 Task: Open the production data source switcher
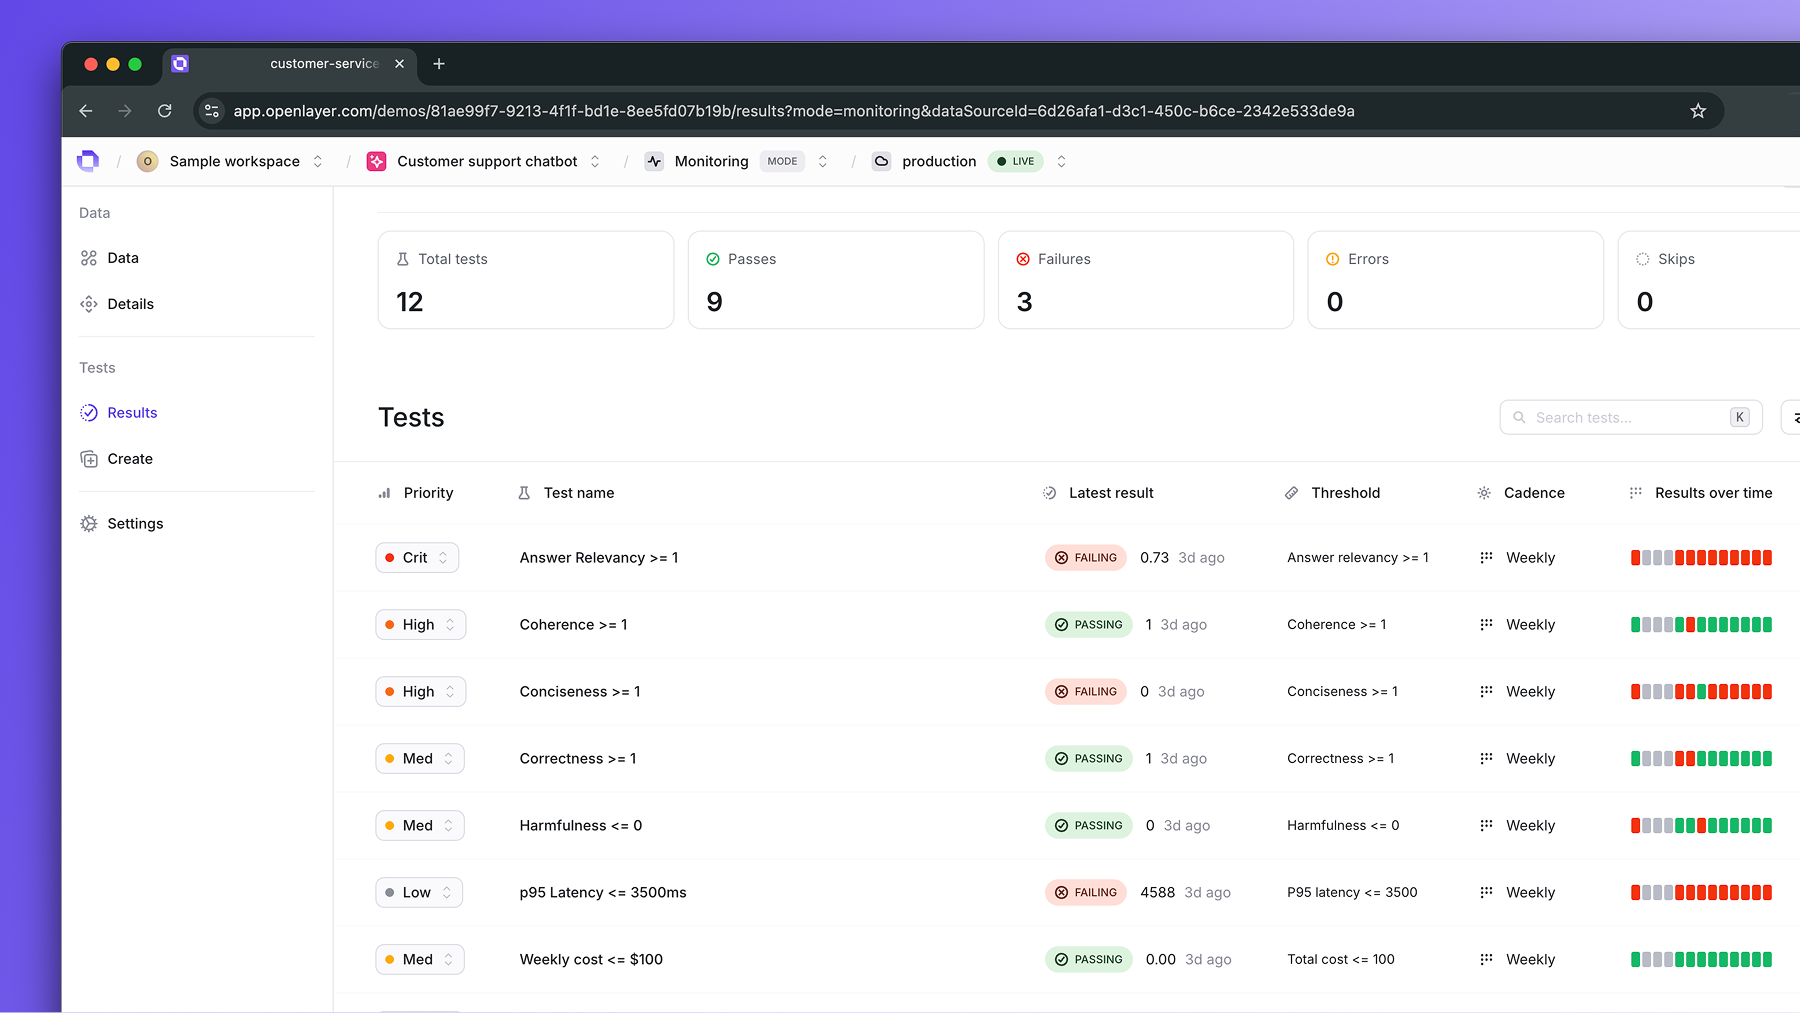[x=1062, y=161]
